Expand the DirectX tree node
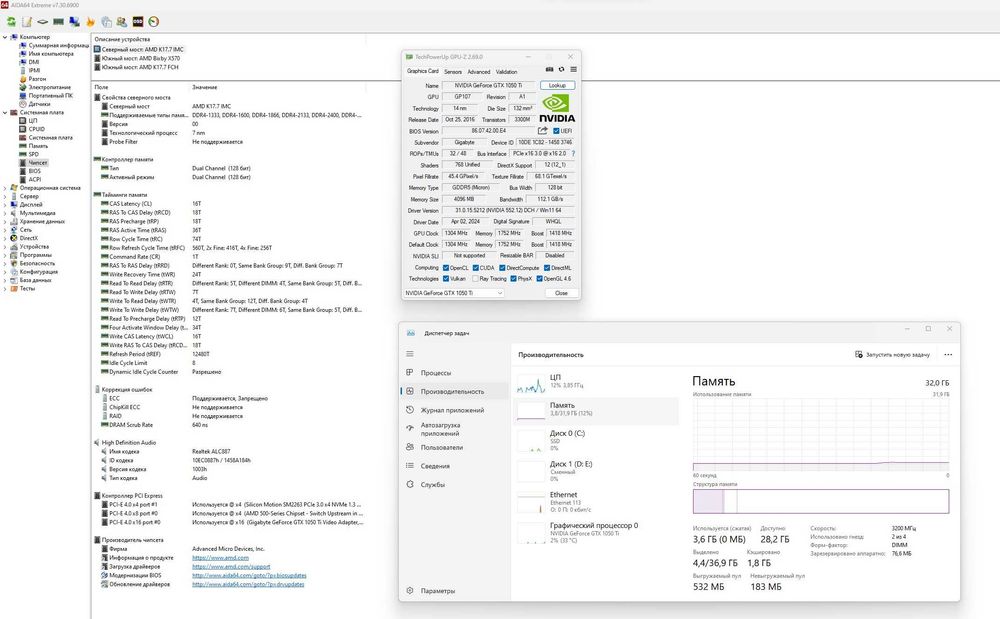1000x619 pixels. click(x=5, y=238)
